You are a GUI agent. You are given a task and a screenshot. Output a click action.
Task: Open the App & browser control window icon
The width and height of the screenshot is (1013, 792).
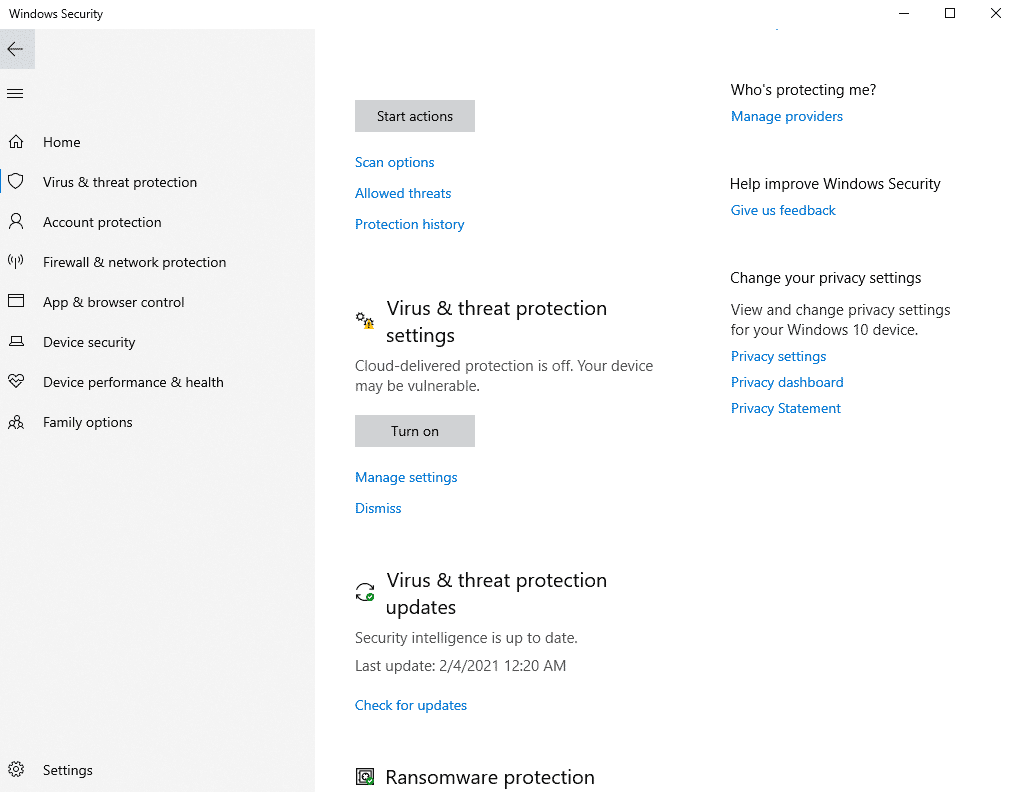[x=16, y=301]
